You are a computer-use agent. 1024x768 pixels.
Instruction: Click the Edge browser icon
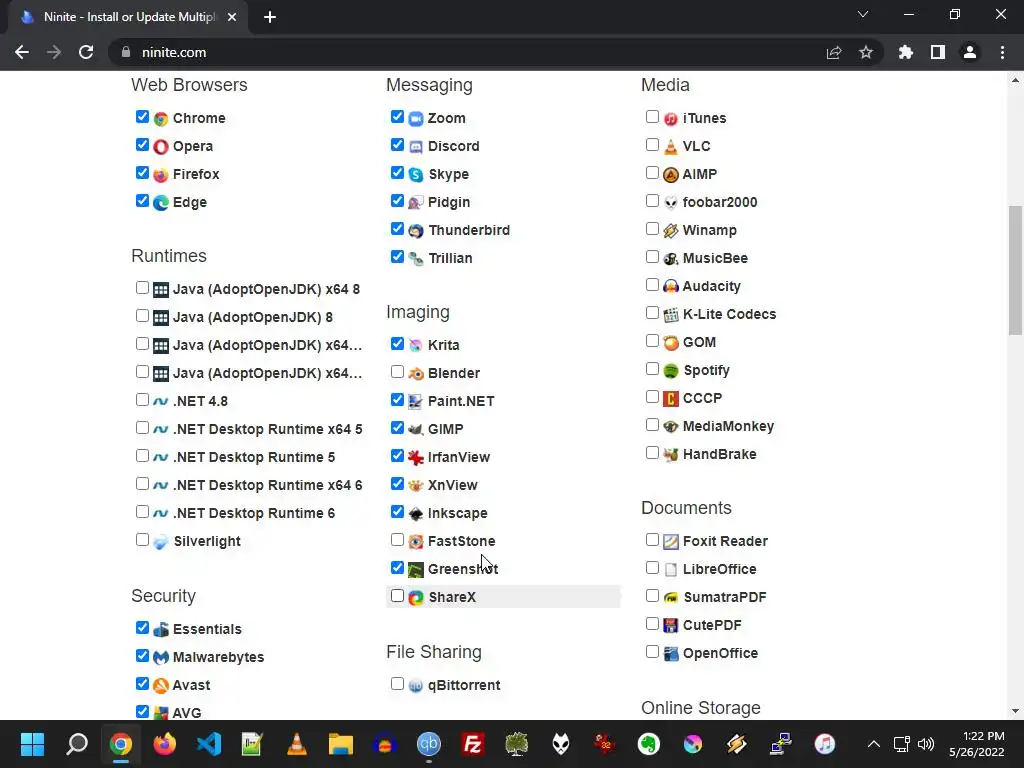pos(161,203)
